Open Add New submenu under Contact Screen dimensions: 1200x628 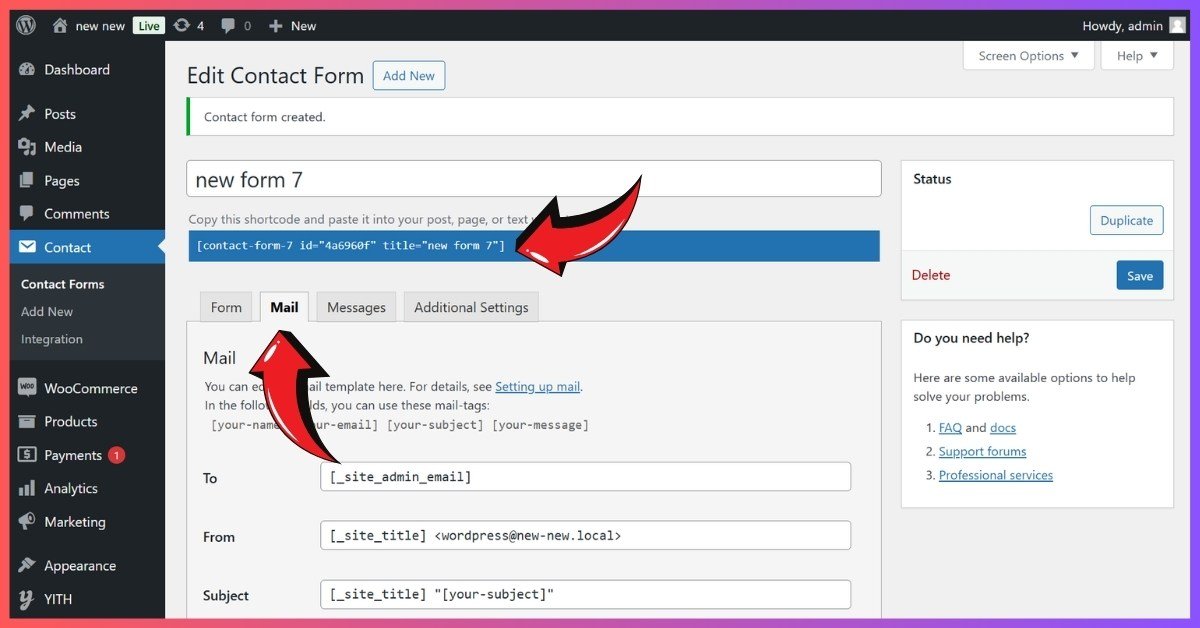47,312
